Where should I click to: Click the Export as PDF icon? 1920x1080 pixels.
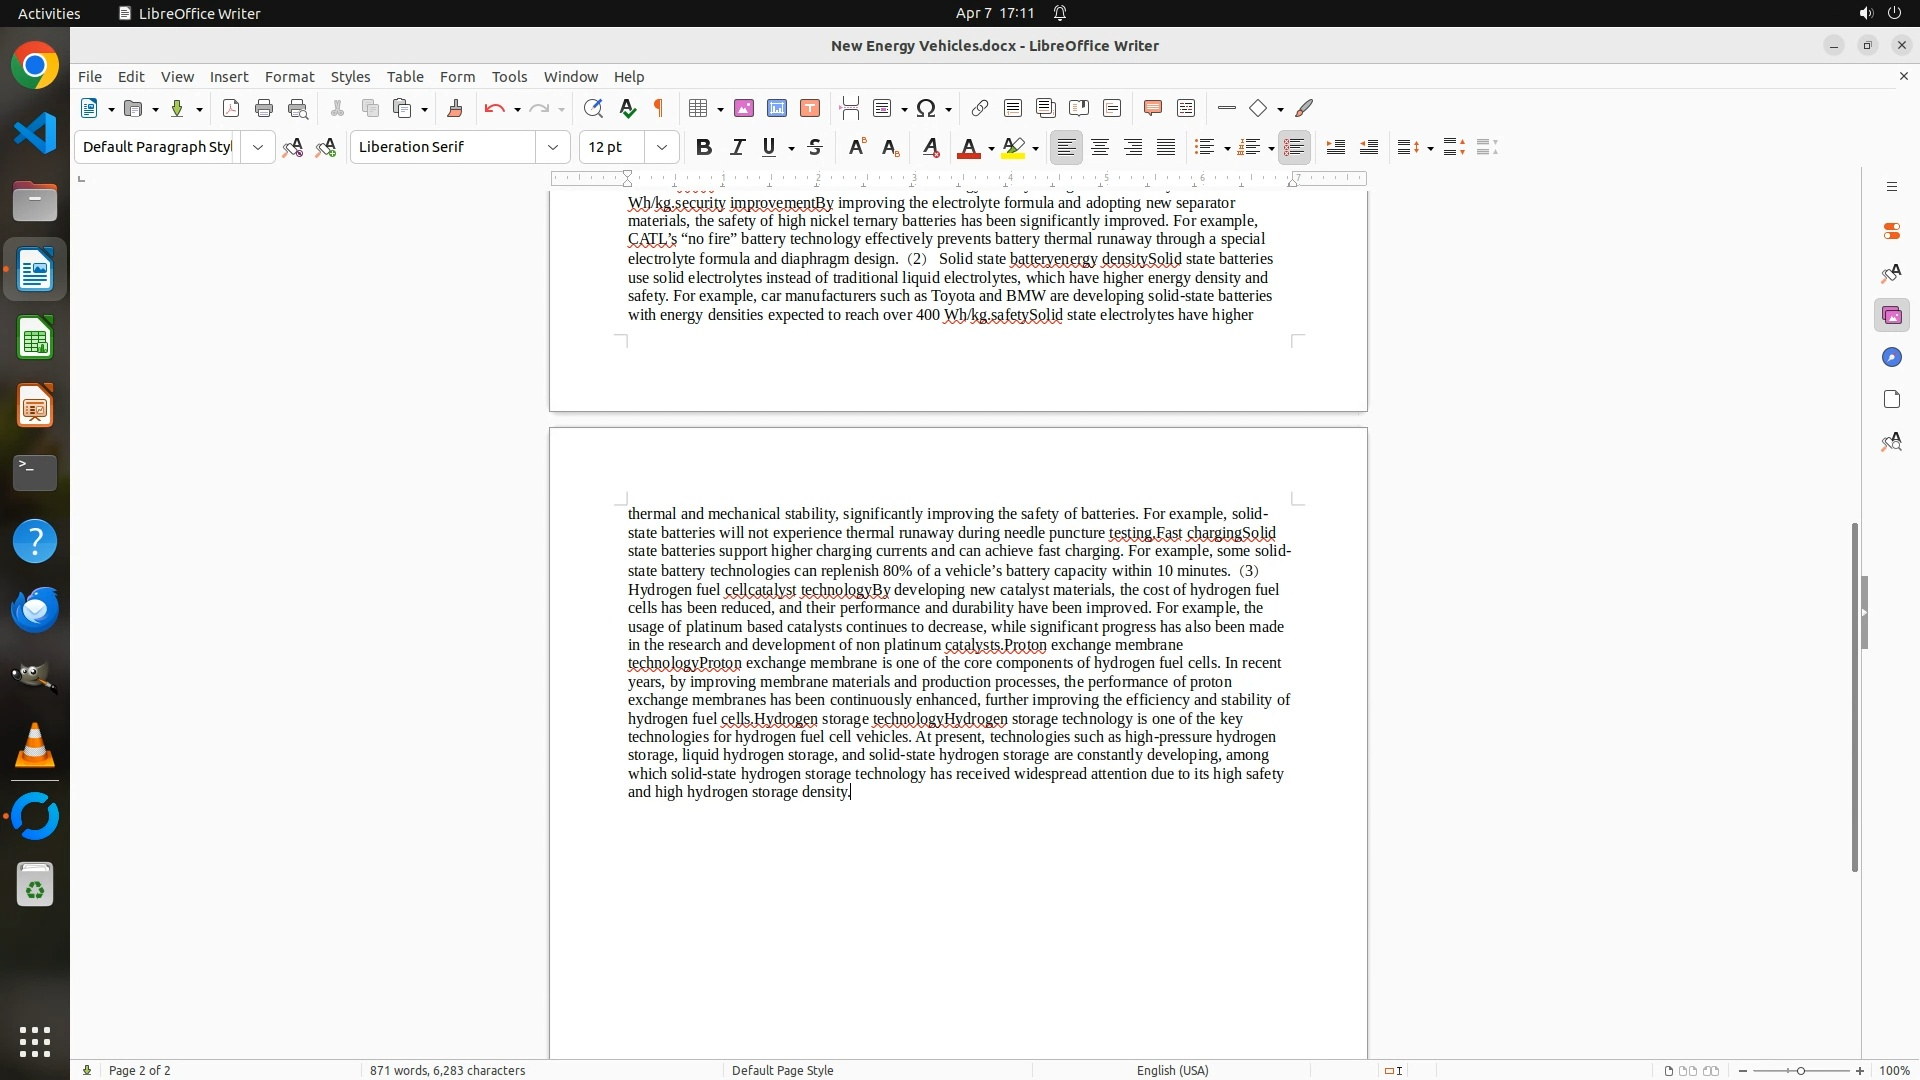pyautogui.click(x=231, y=109)
